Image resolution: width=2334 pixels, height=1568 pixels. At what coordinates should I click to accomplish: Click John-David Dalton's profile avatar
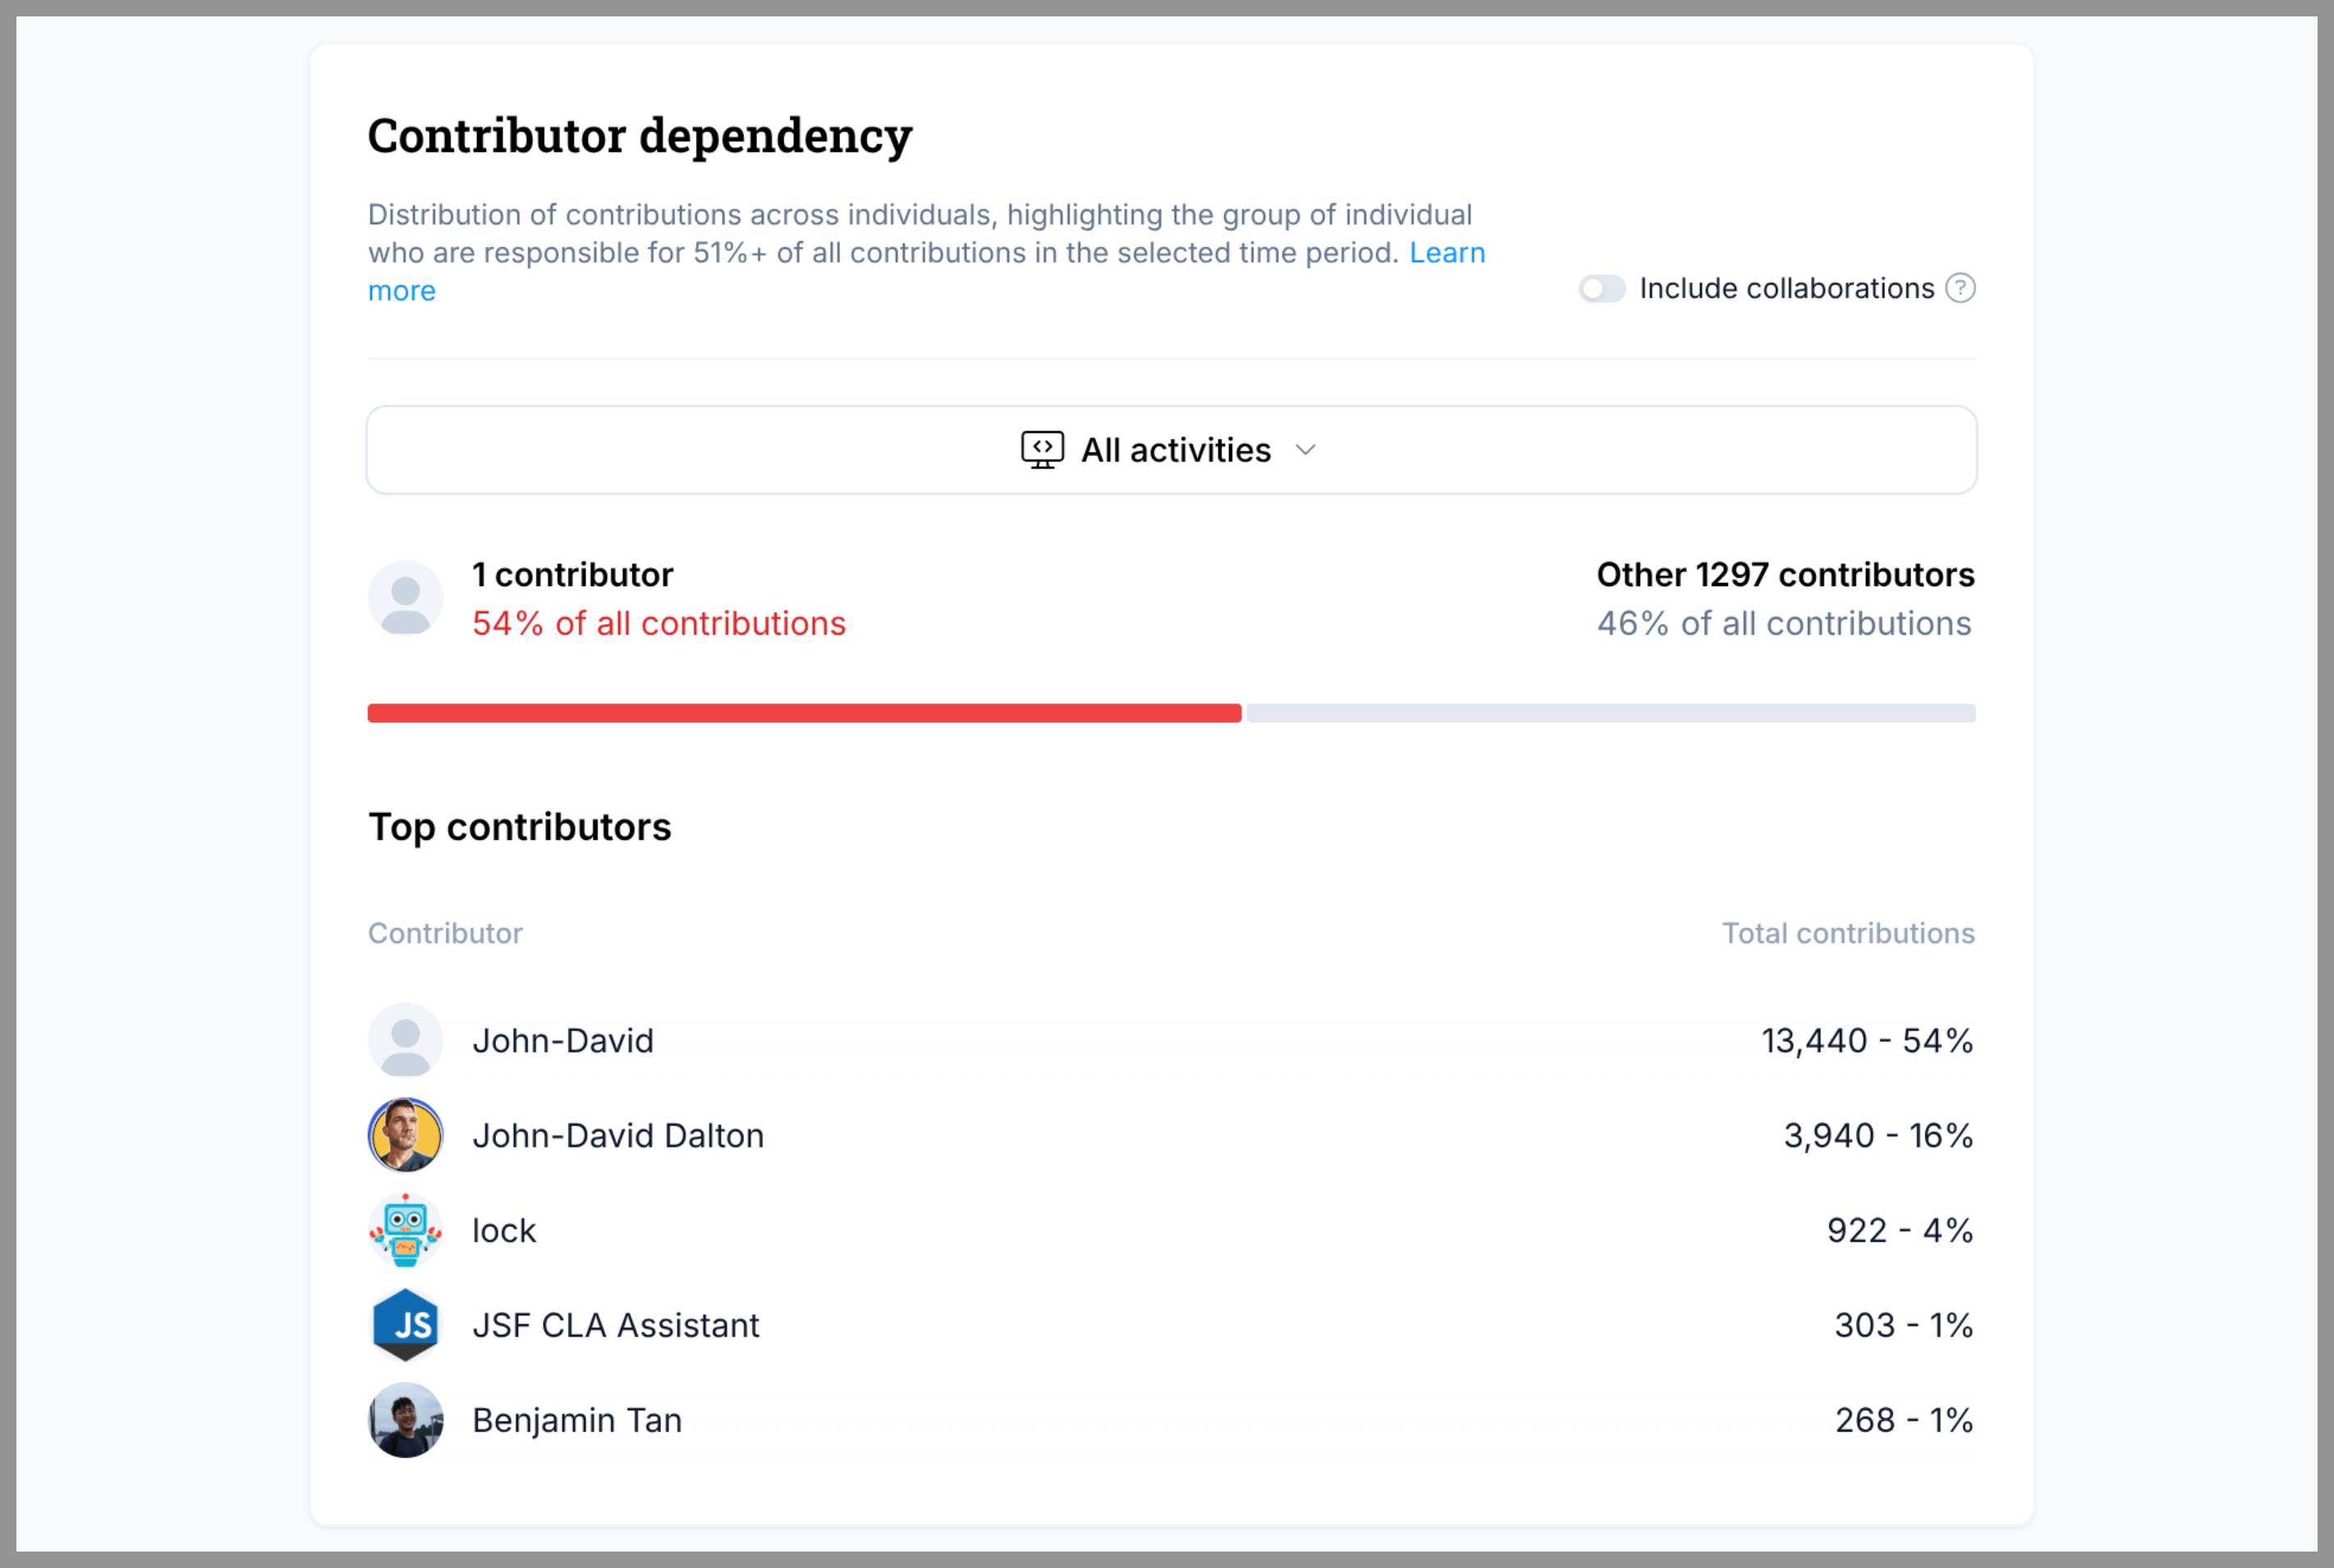(x=405, y=1135)
